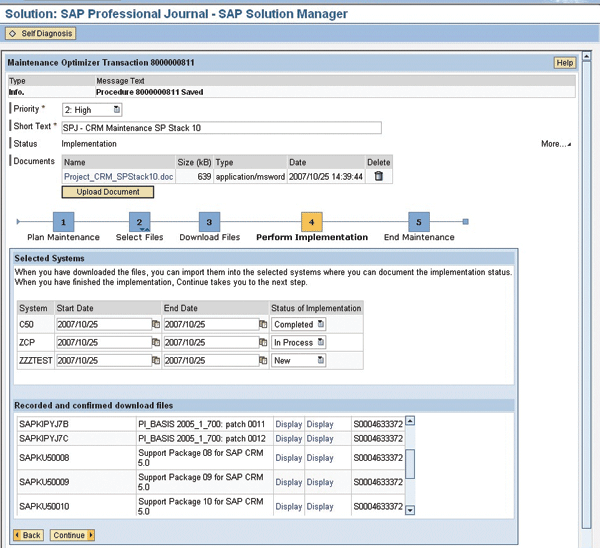Open Help for Maintenance Optimizer

564,63
